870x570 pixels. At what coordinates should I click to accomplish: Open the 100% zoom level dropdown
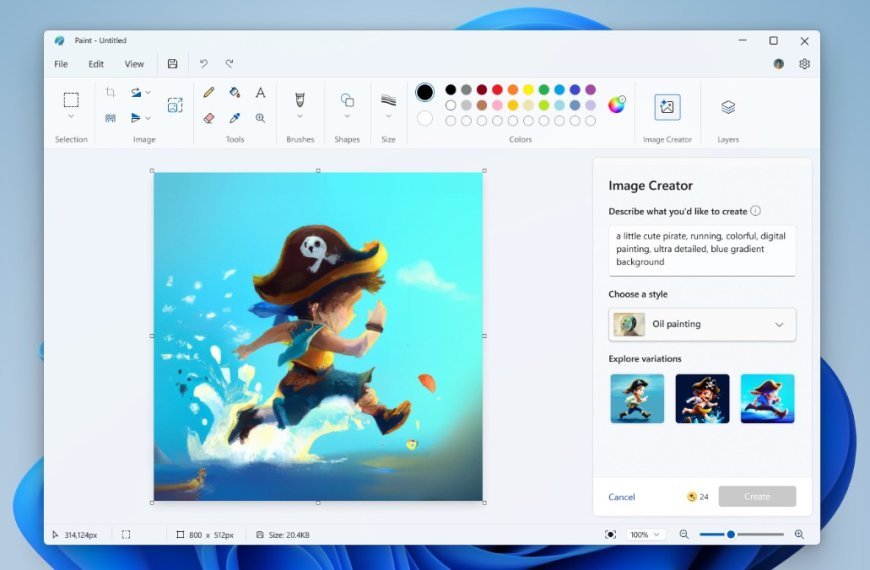pos(645,535)
